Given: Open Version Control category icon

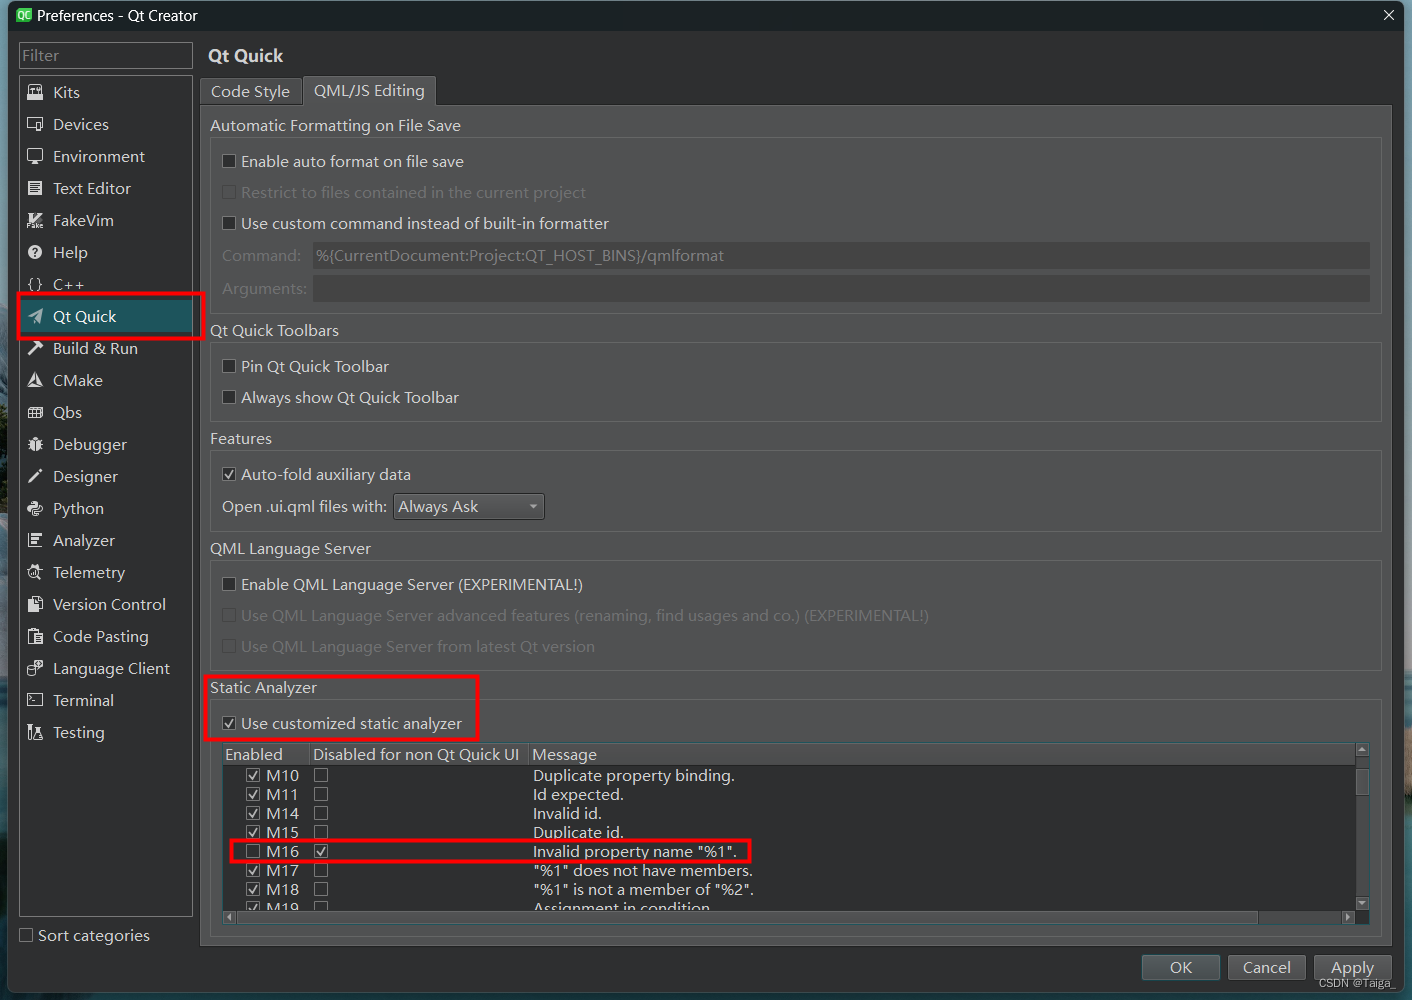Looking at the screenshot, I should point(35,604).
